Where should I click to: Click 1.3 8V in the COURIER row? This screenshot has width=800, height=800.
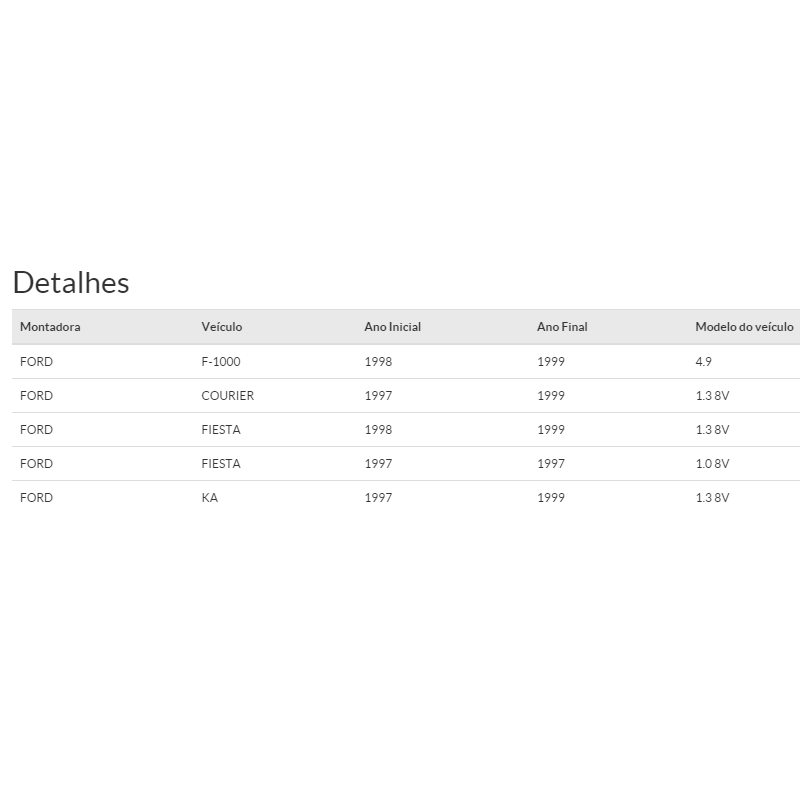point(712,396)
